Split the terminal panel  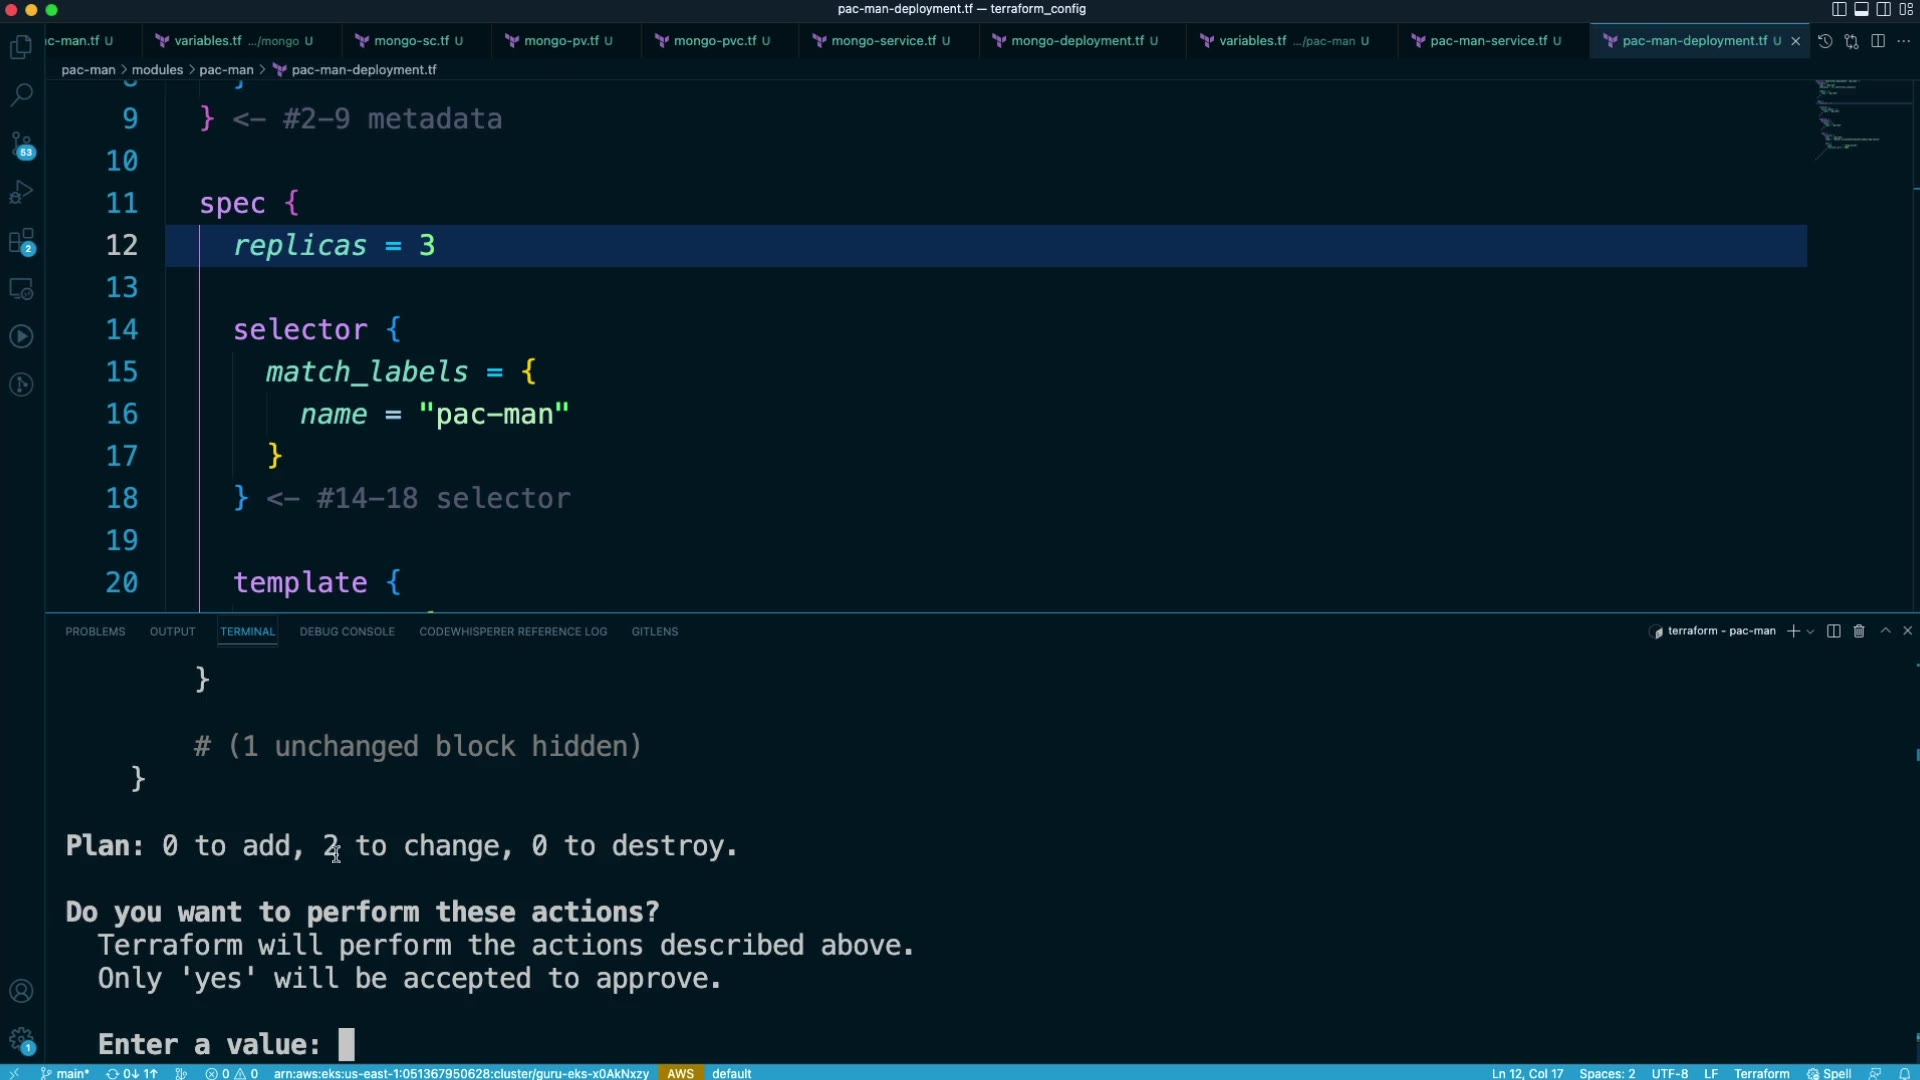coord(1833,631)
